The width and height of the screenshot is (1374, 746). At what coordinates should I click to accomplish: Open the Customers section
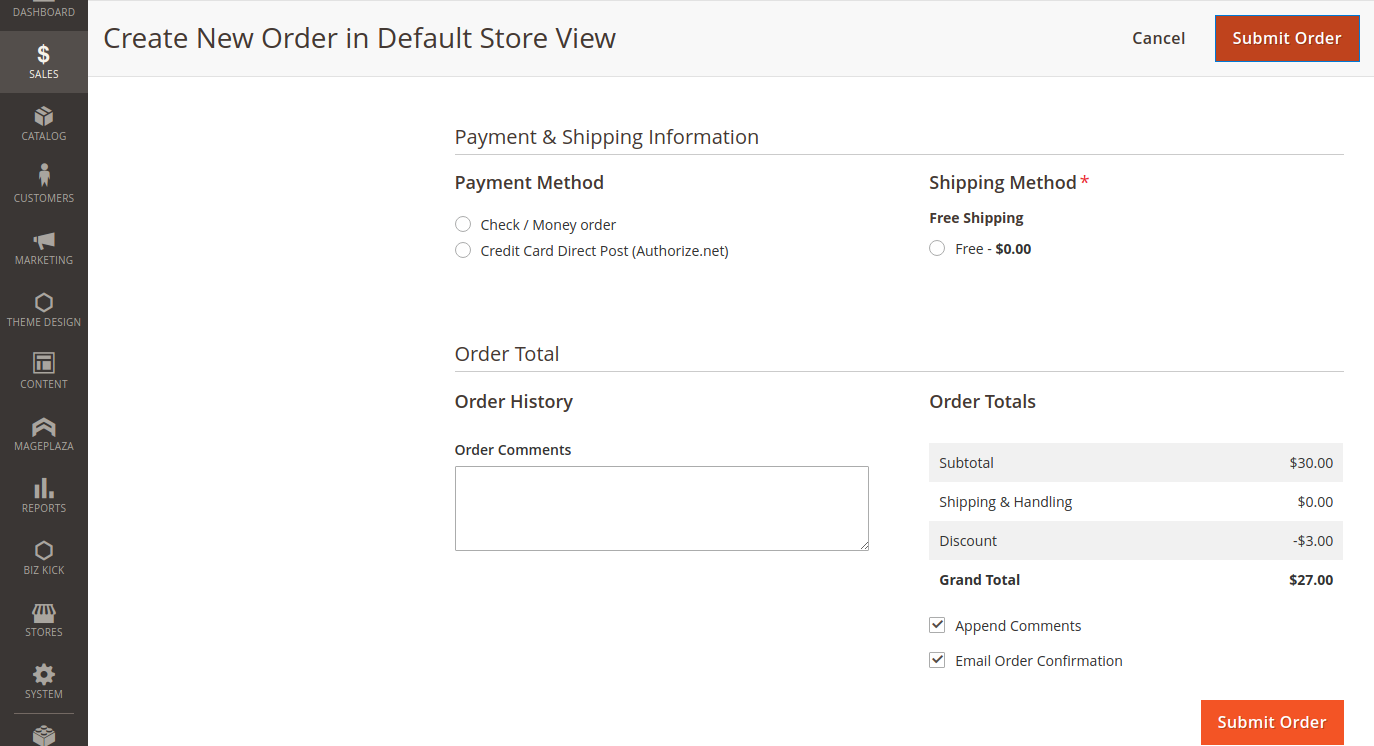pos(43,185)
